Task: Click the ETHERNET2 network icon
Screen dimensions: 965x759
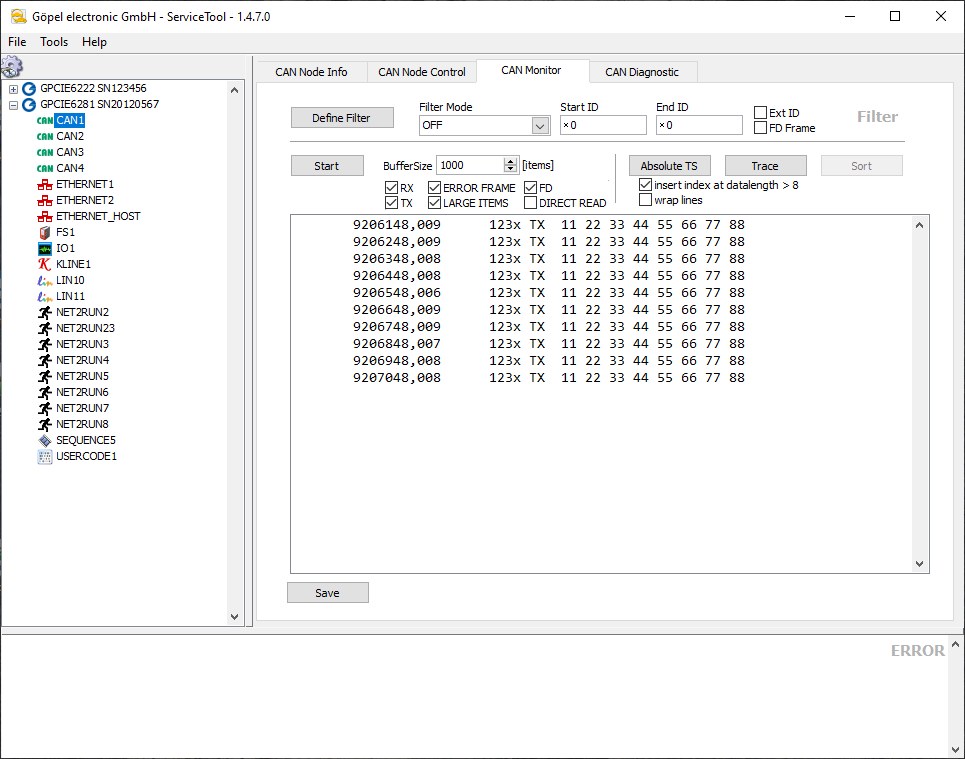Action: [45, 201]
